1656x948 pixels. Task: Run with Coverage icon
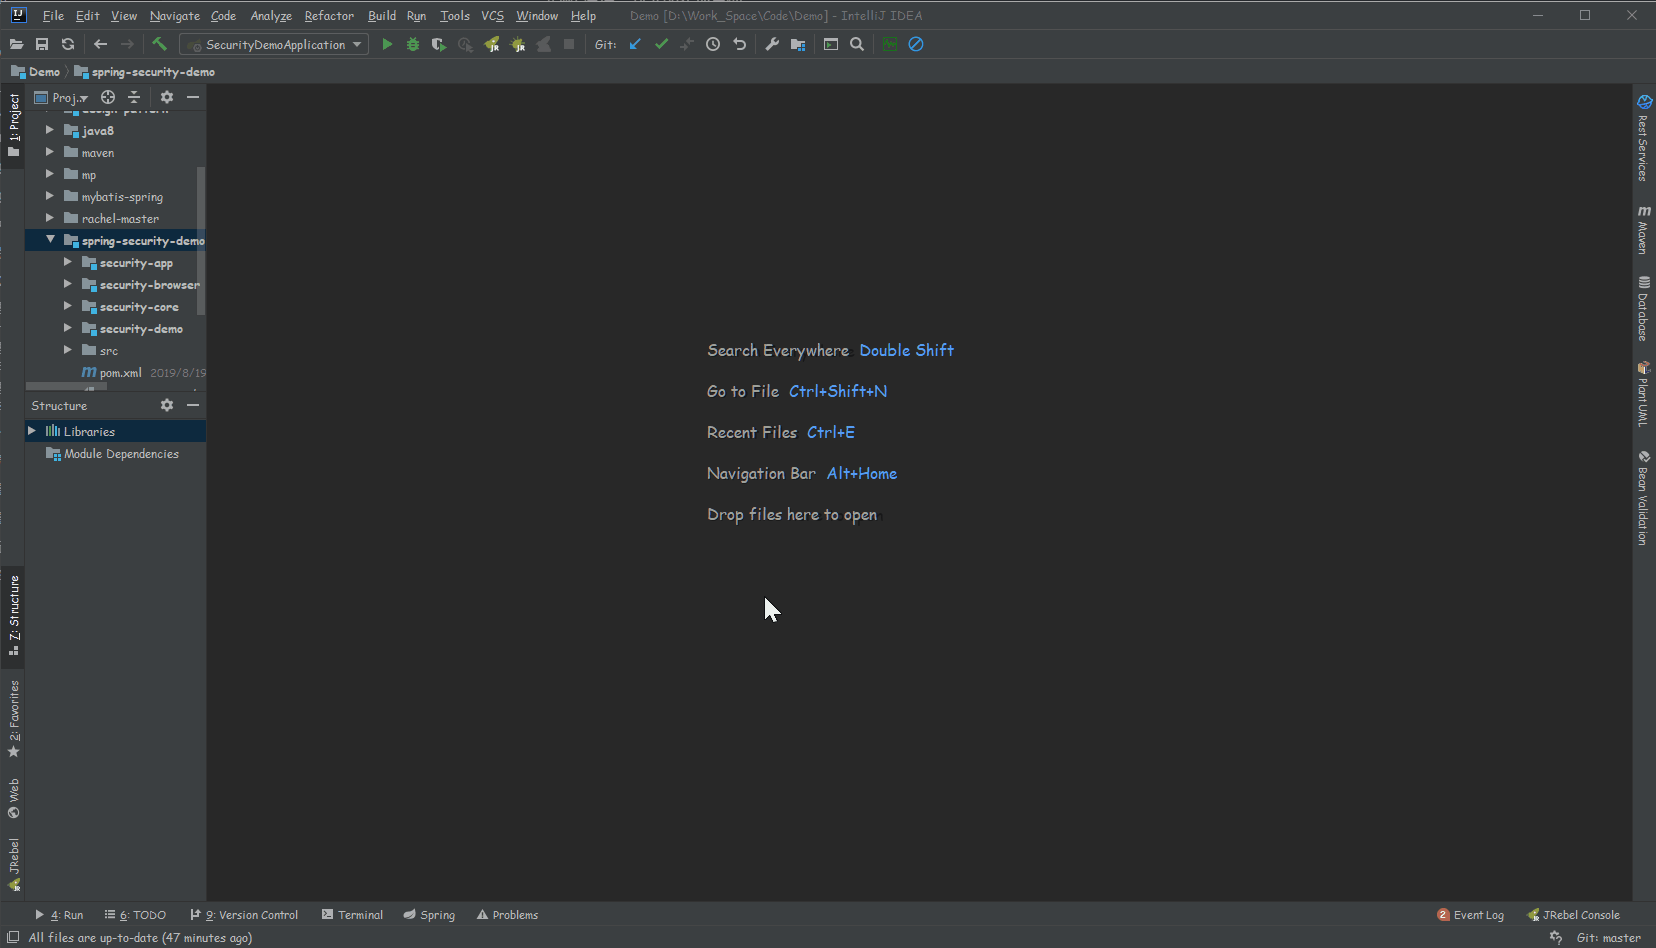coord(439,44)
